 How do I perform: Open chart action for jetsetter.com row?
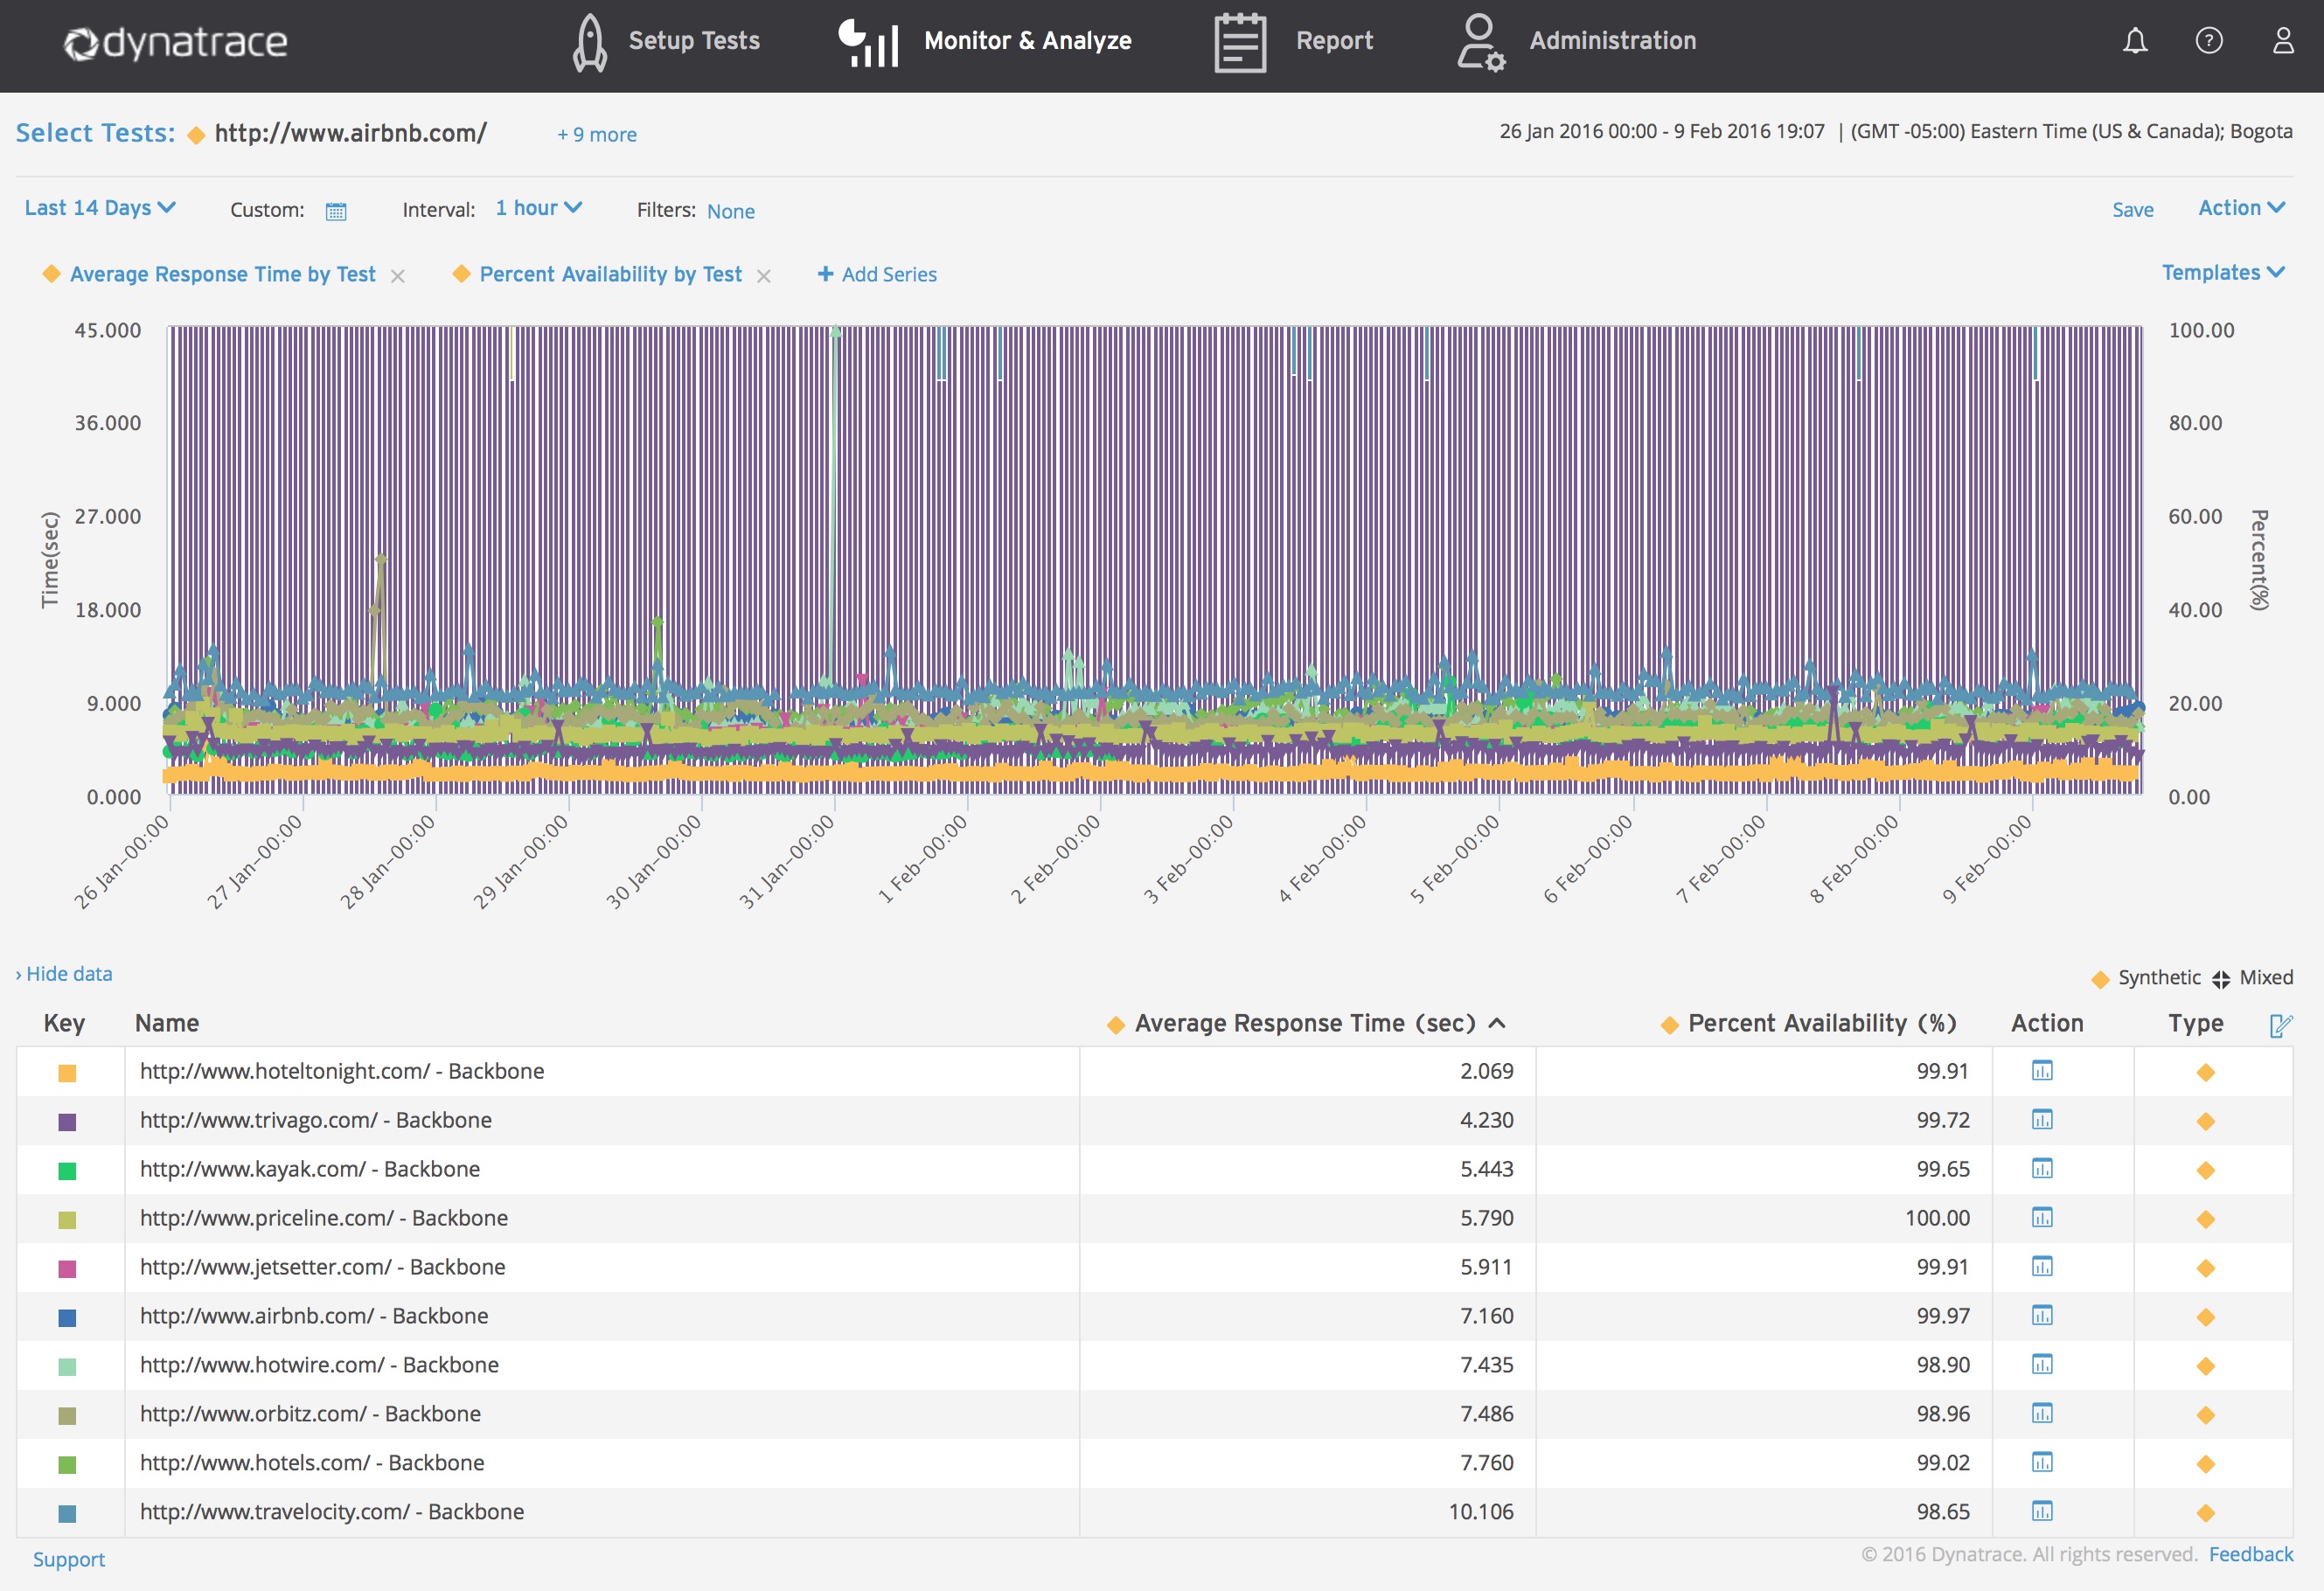2042,1267
